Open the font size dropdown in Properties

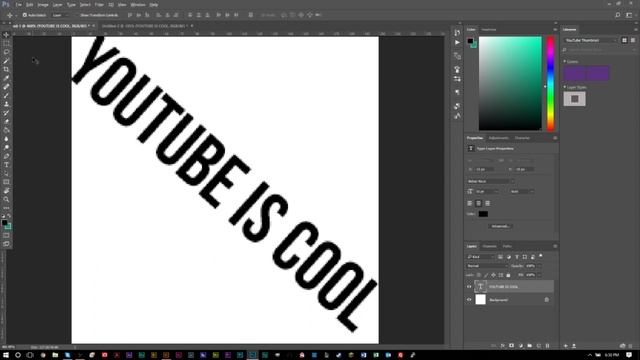pos(487,191)
